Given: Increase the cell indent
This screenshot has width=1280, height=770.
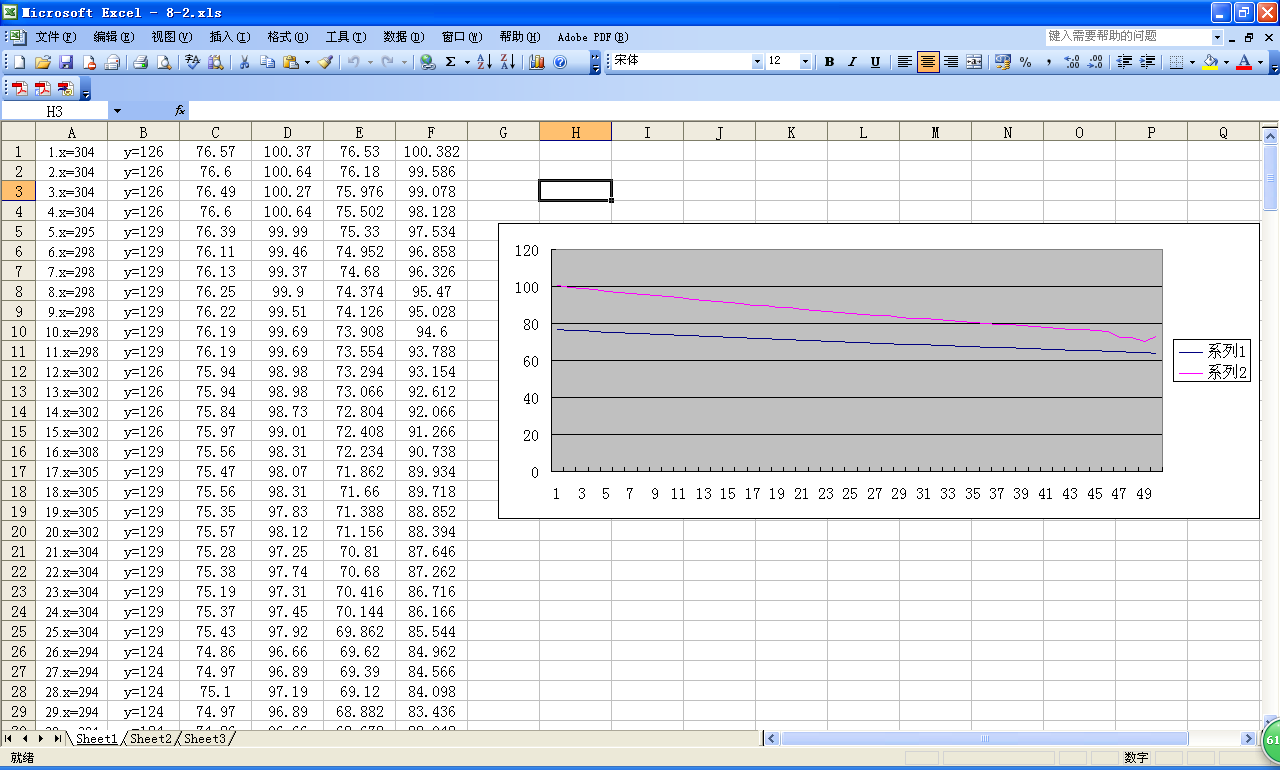Looking at the screenshot, I should (1148, 62).
